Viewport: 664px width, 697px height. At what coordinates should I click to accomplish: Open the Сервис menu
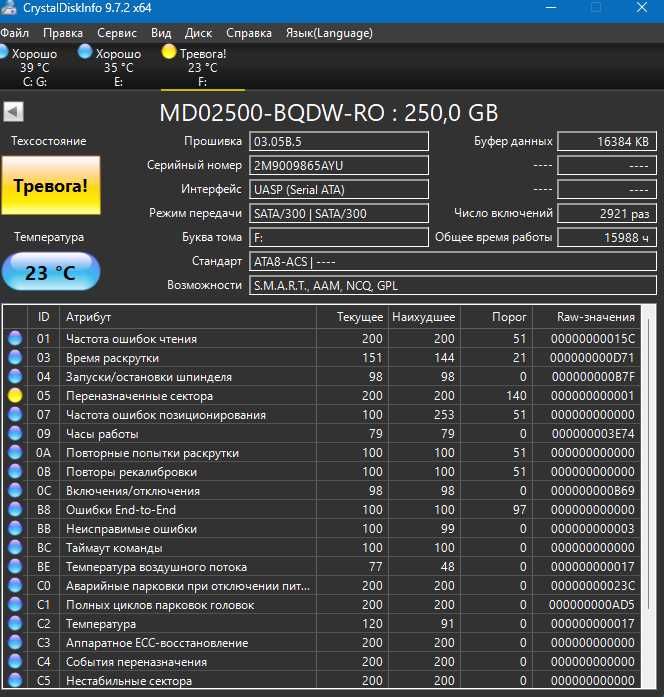tap(116, 33)
